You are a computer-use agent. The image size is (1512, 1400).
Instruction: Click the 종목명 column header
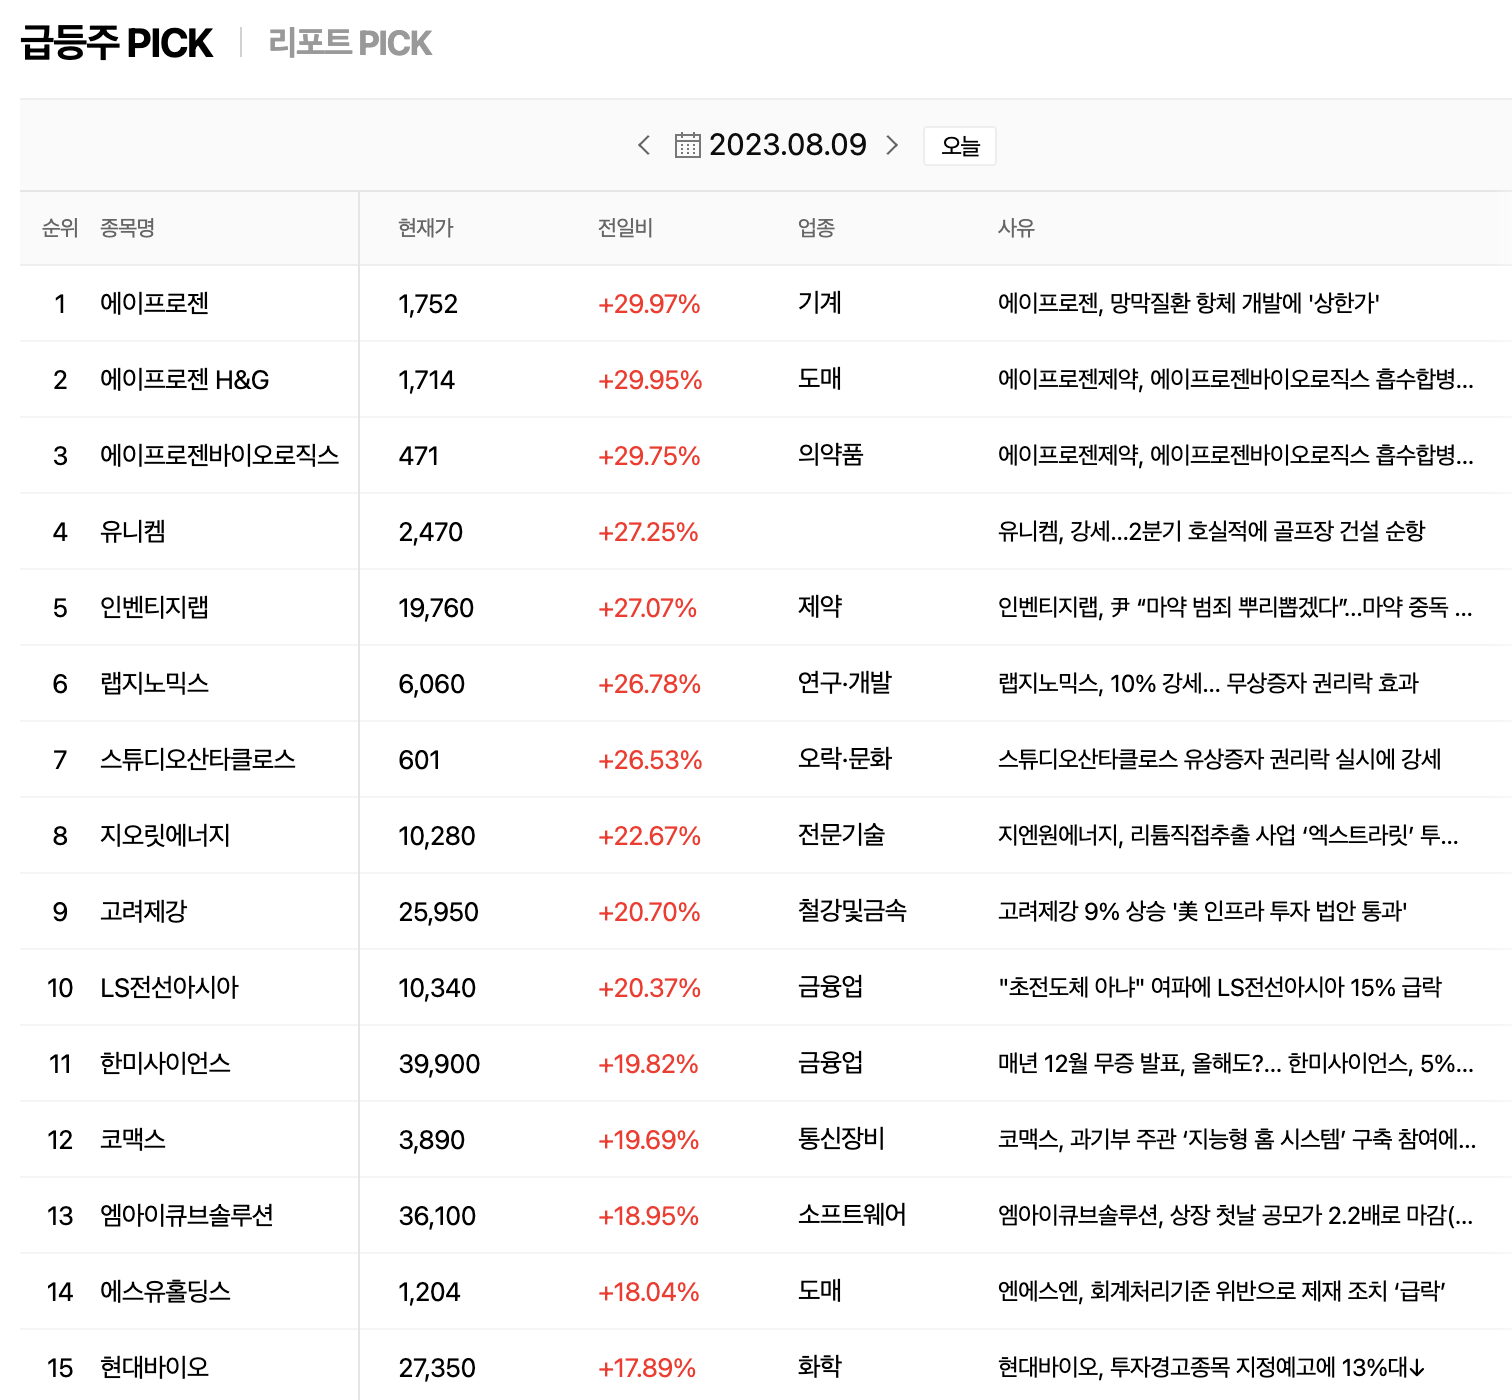(127, 228)
